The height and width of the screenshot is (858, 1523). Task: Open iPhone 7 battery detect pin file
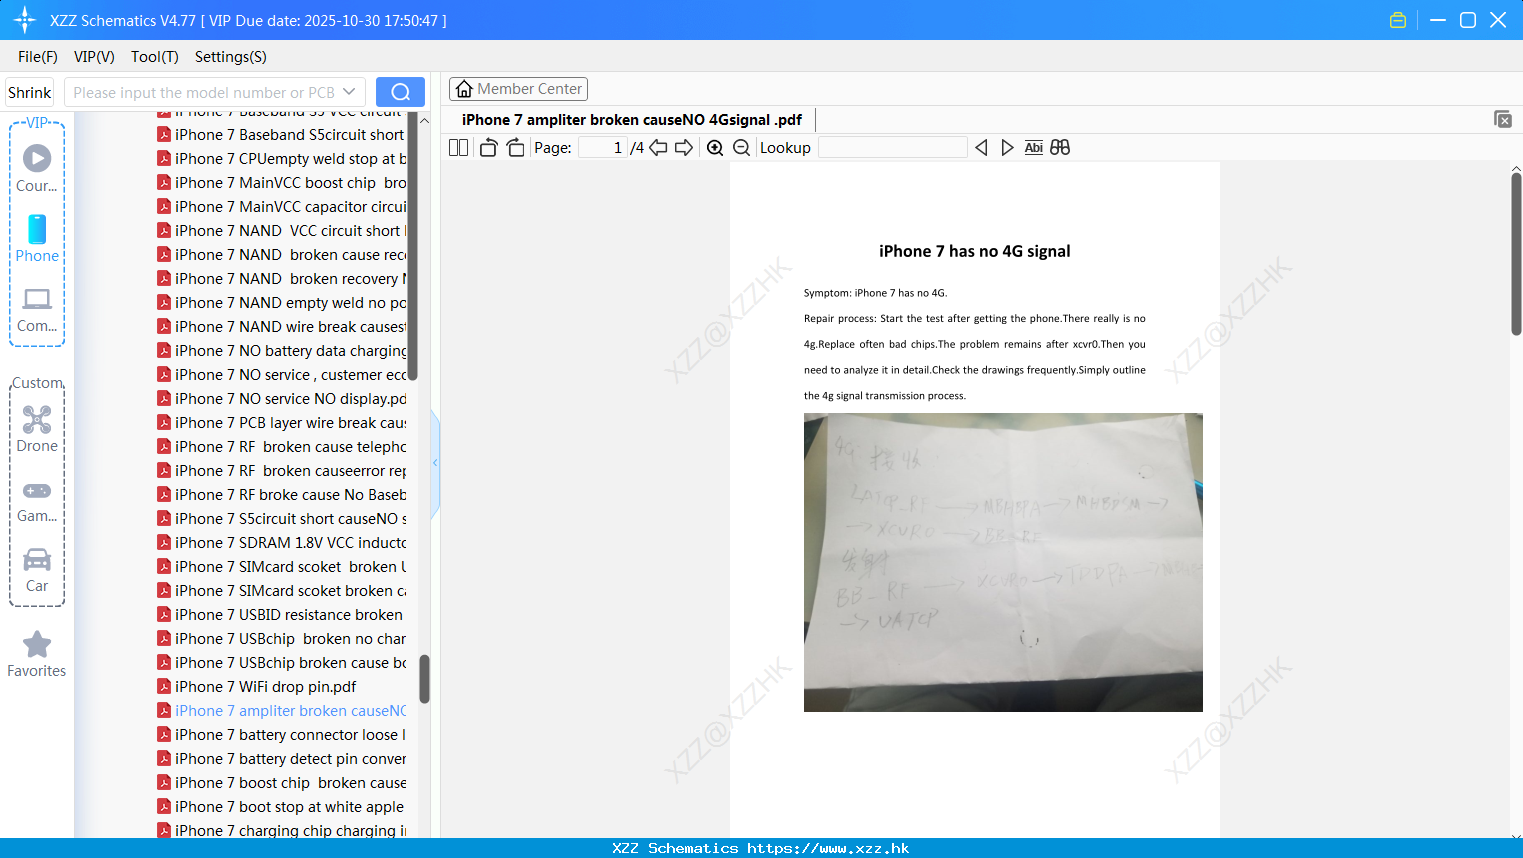(x=281, y=759)
